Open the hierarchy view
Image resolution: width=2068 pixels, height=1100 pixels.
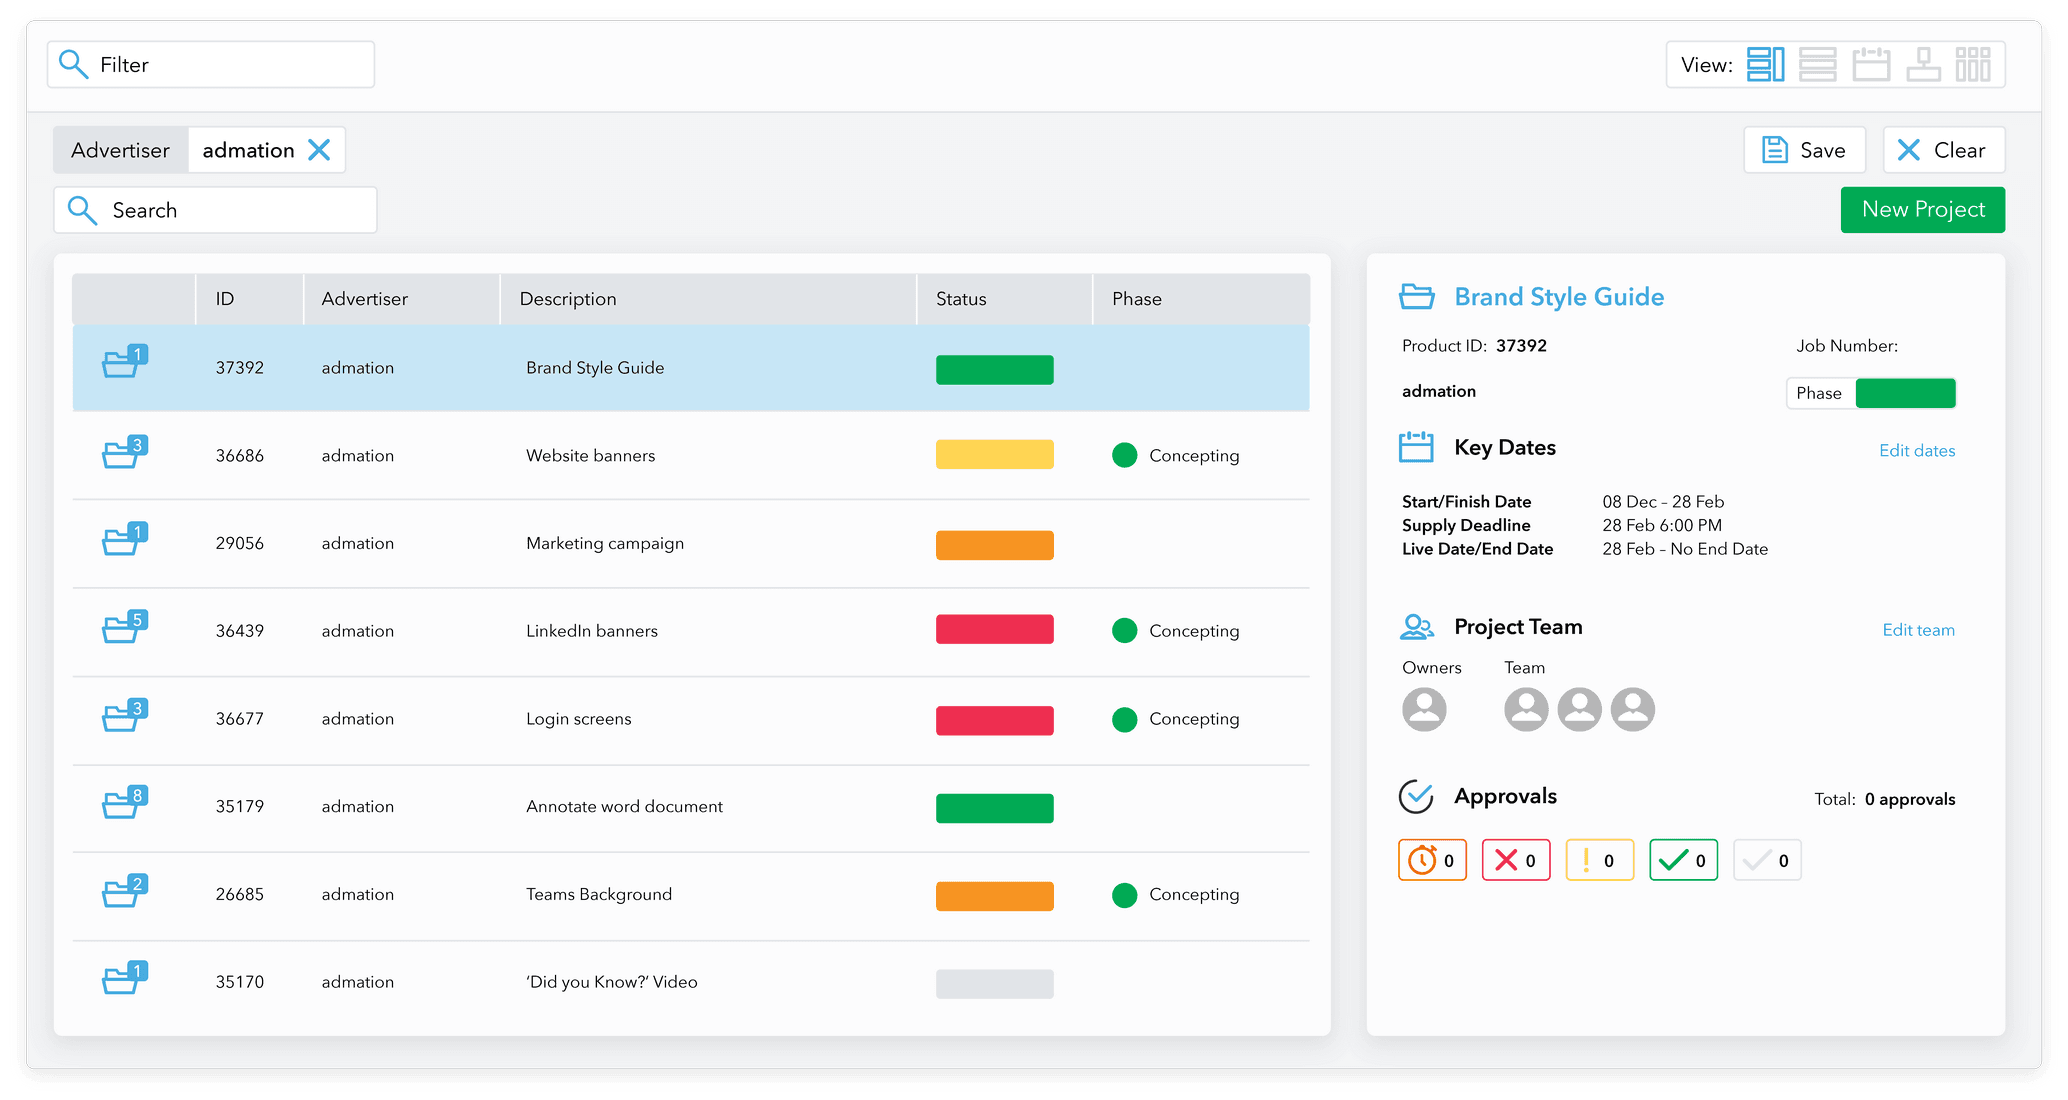coord(1923,64)
